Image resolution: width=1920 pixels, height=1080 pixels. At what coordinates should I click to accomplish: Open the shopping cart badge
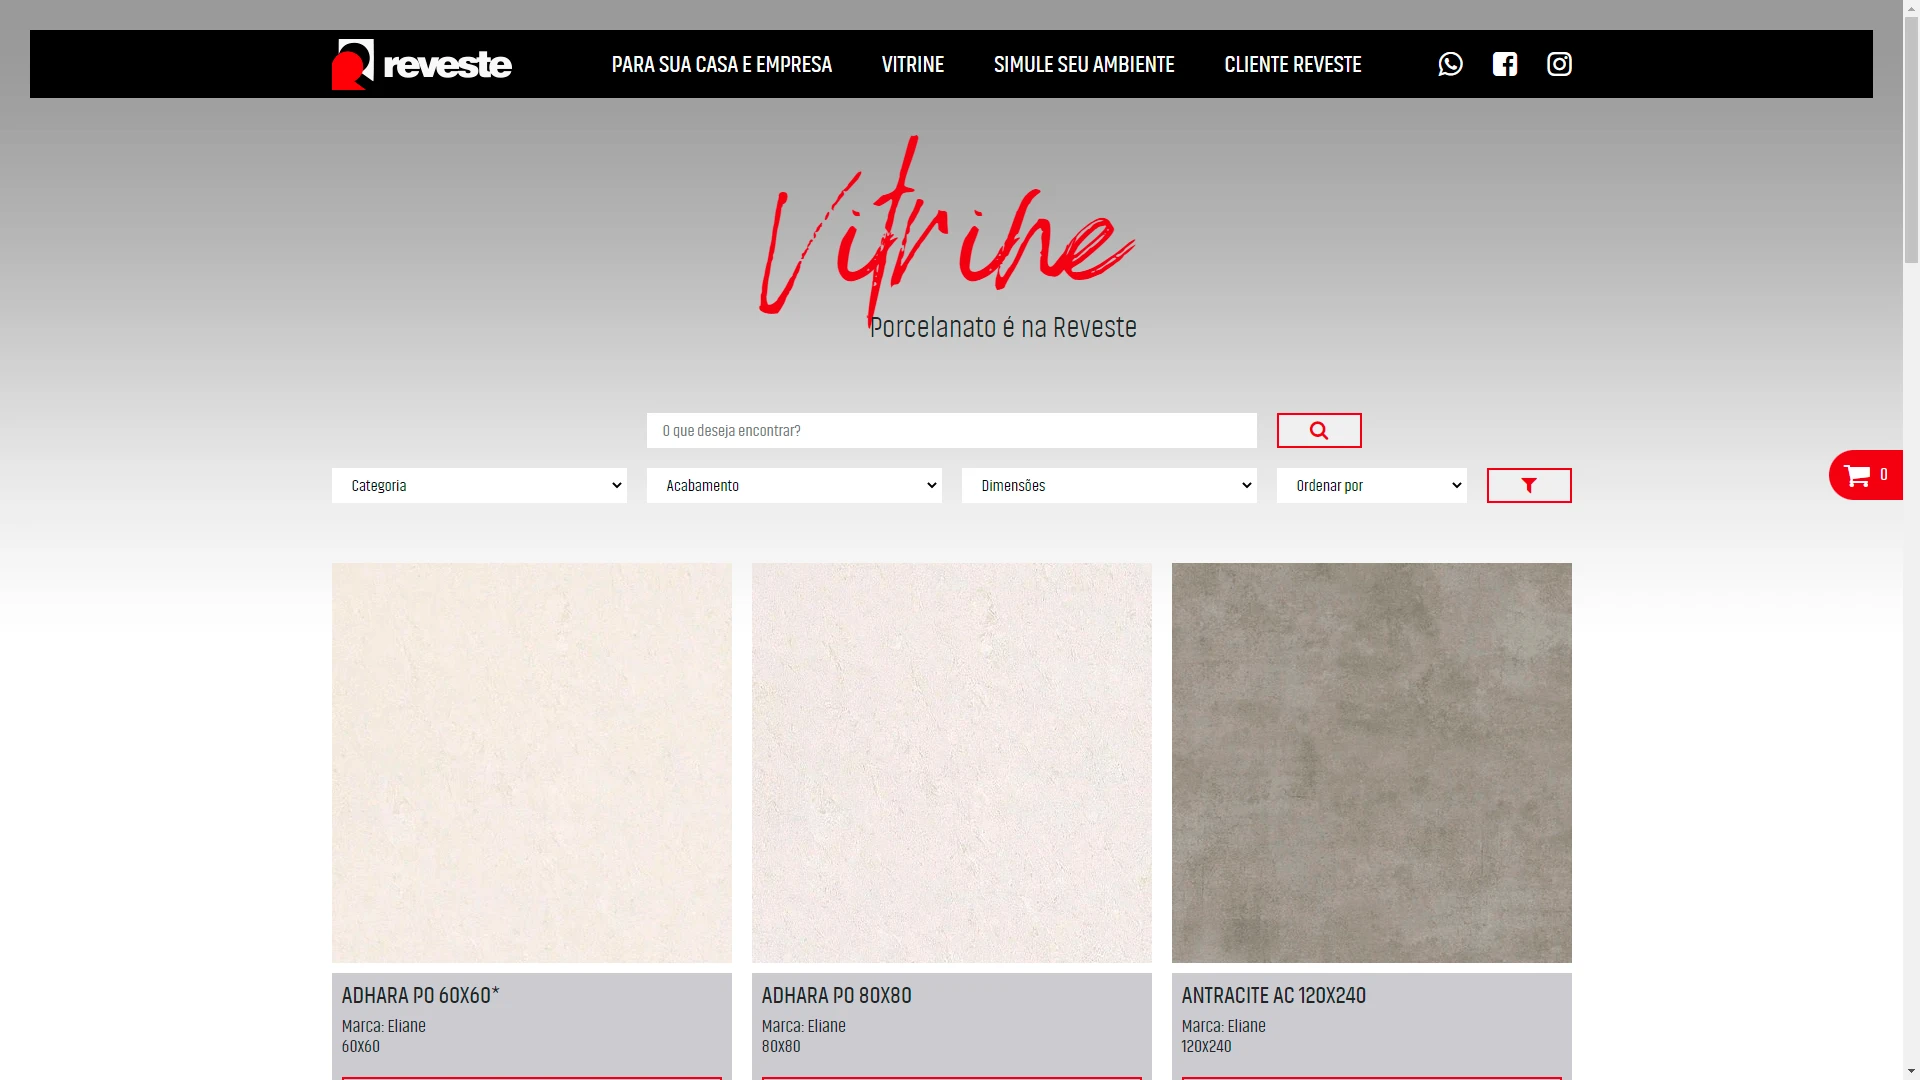coord(1866,475)
